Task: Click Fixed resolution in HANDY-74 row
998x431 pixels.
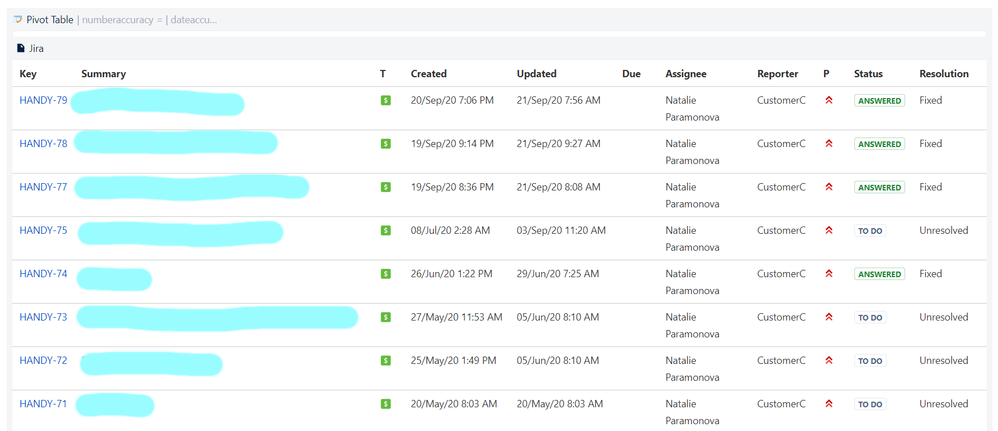Action: coord(931,273)
